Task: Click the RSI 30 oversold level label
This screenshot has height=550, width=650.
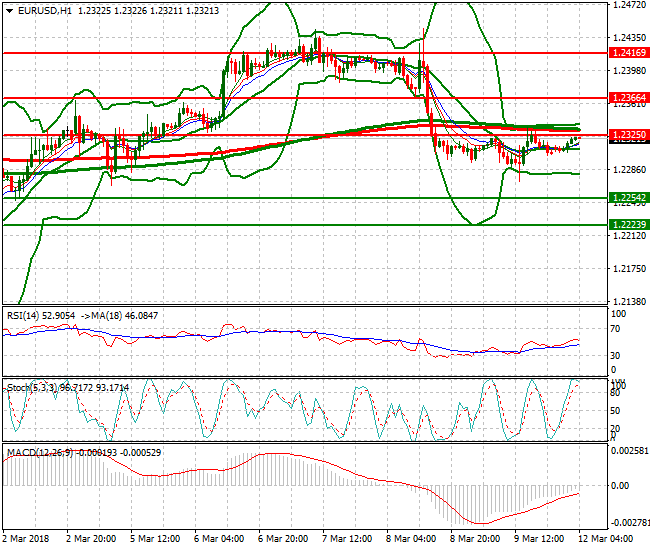Action: pos(616,356)
